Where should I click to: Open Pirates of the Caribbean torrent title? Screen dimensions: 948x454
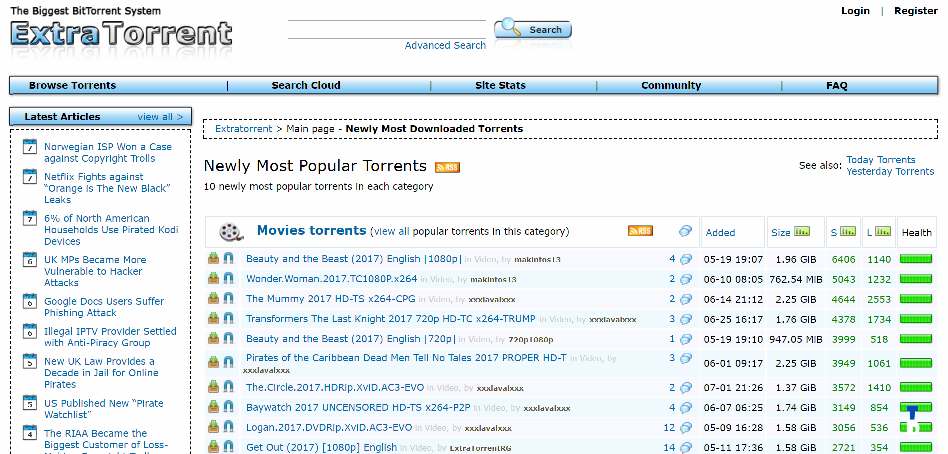[x=406, y=358]
